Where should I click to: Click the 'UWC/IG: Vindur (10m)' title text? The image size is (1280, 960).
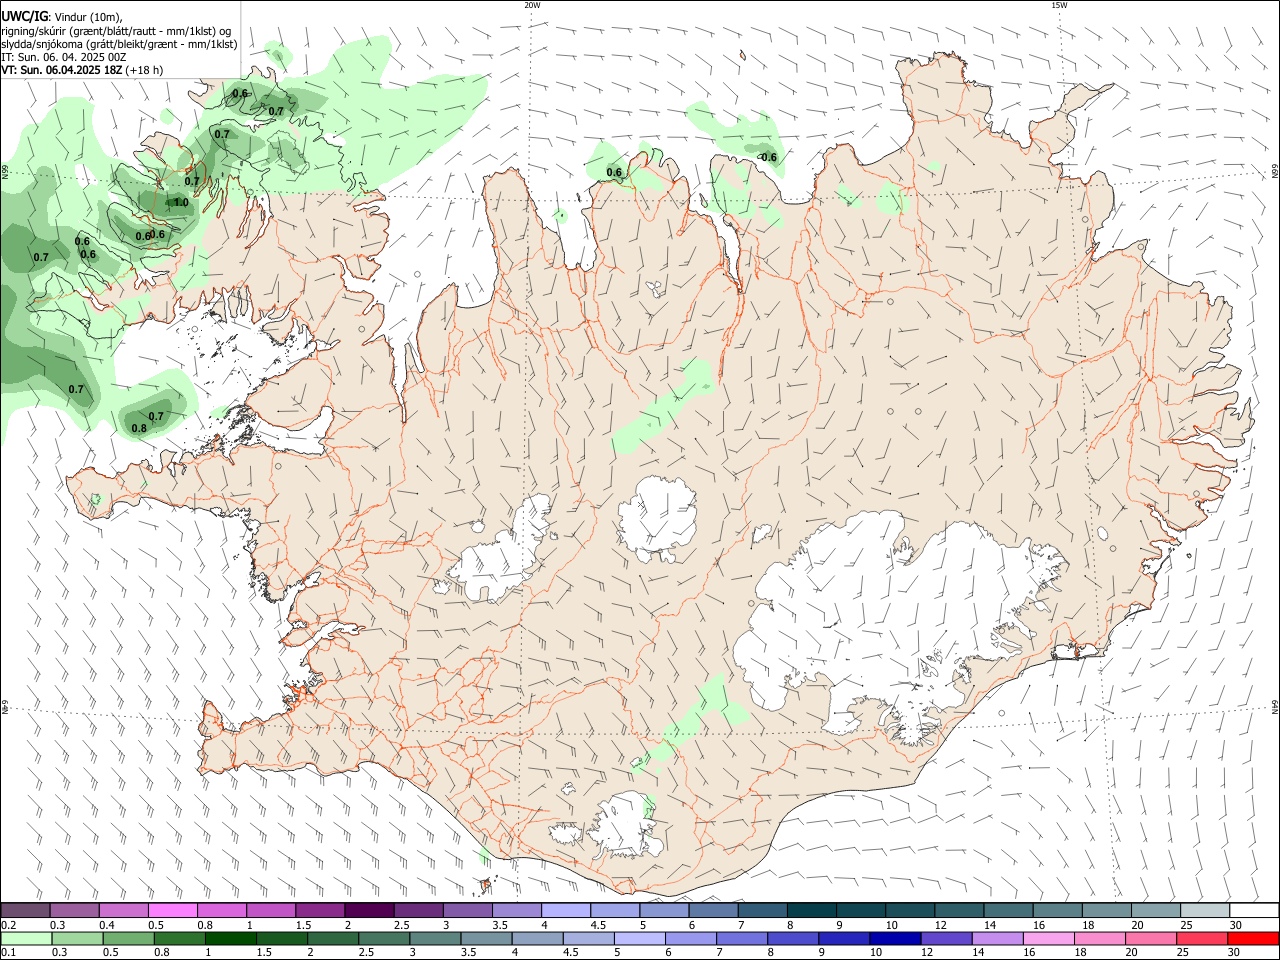click(x=61, y=16)
